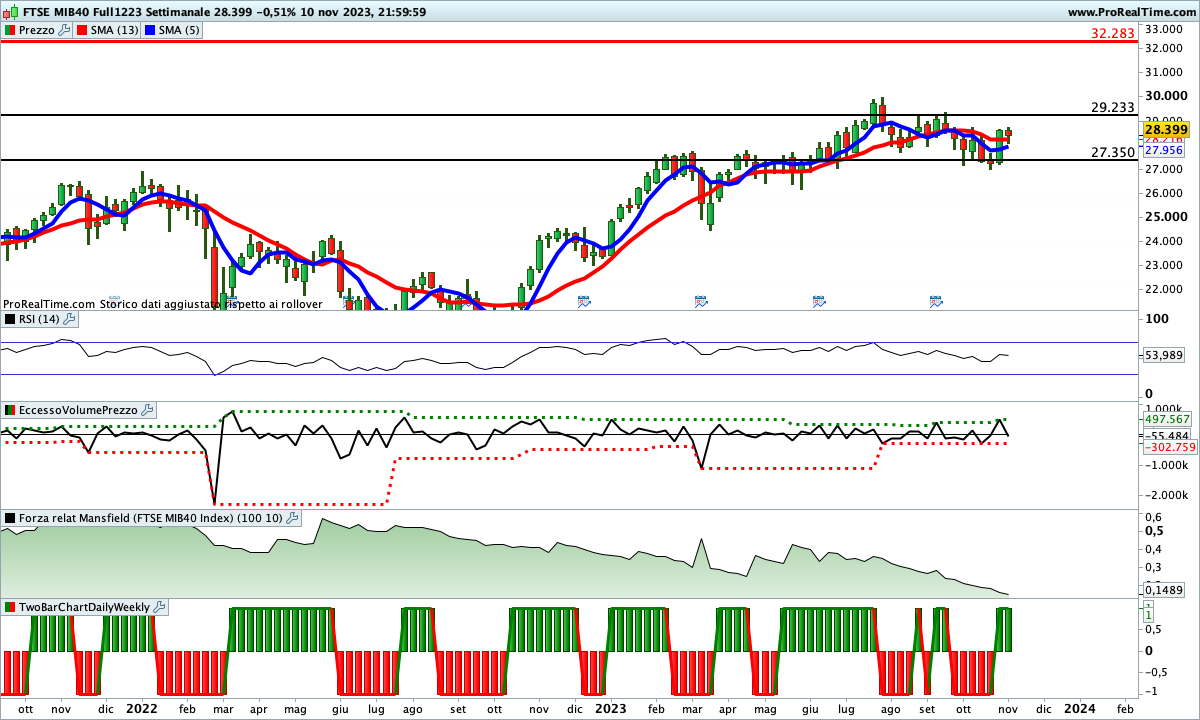Image resolution: width=1200 pixels, height=720 pixels.
Task: Click the yellow 28.399 current price tag
Action: 1165,130
